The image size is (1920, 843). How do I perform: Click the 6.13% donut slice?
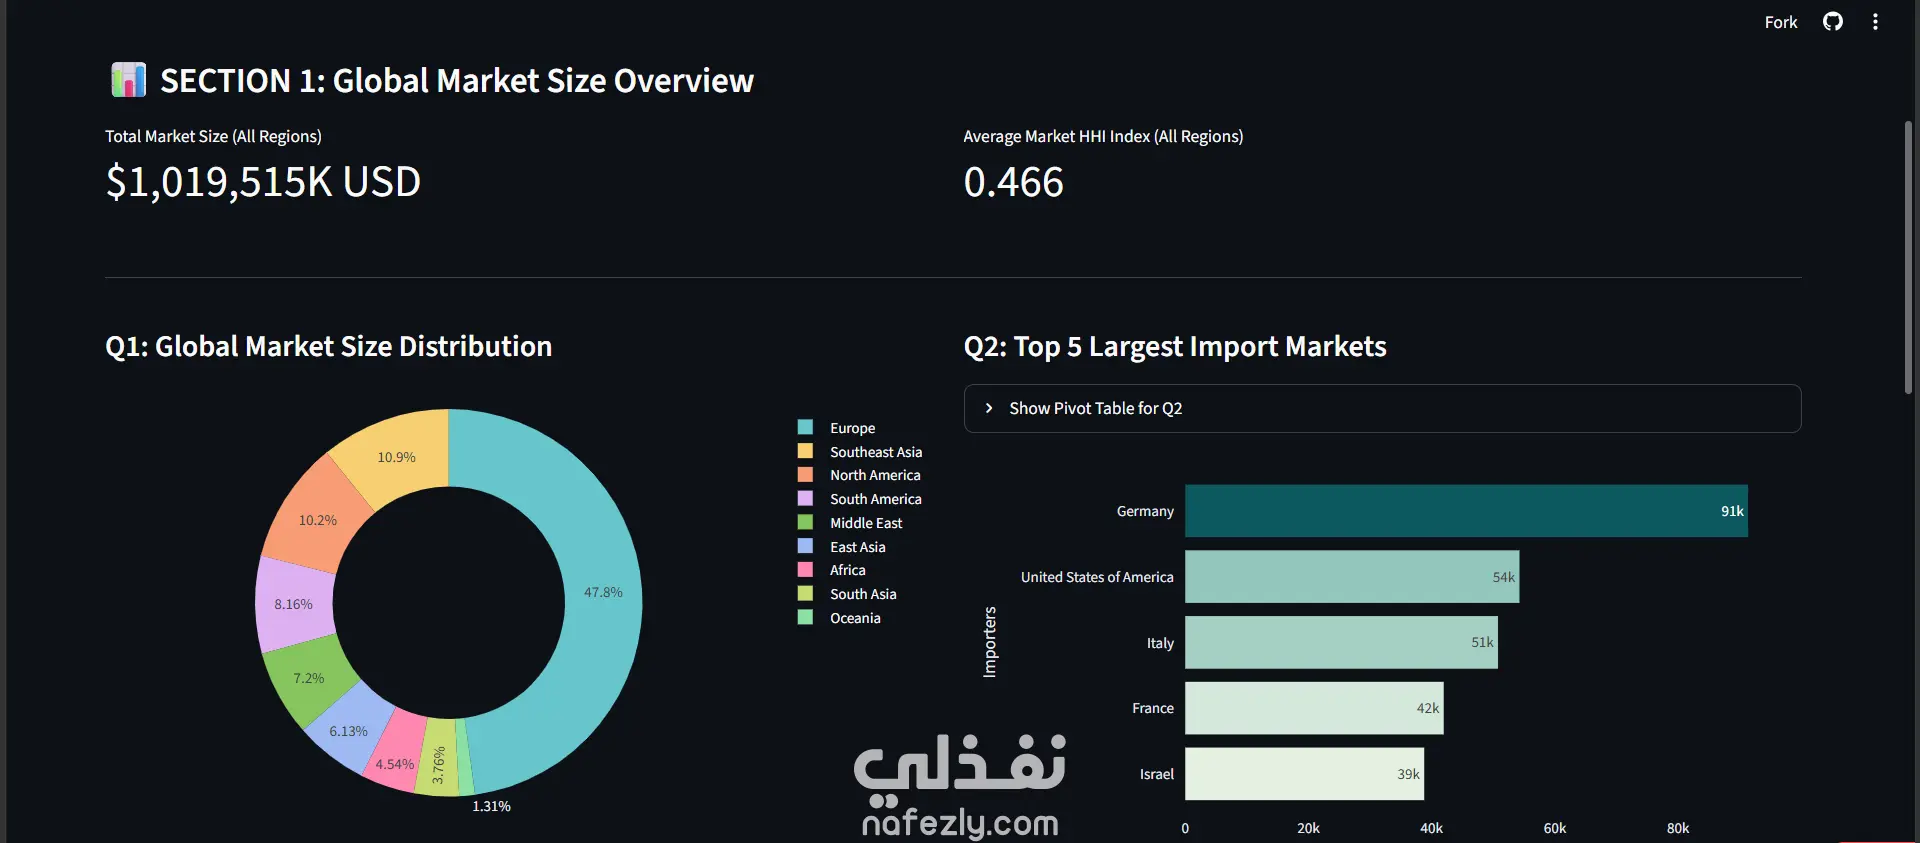tap(348, 731)
